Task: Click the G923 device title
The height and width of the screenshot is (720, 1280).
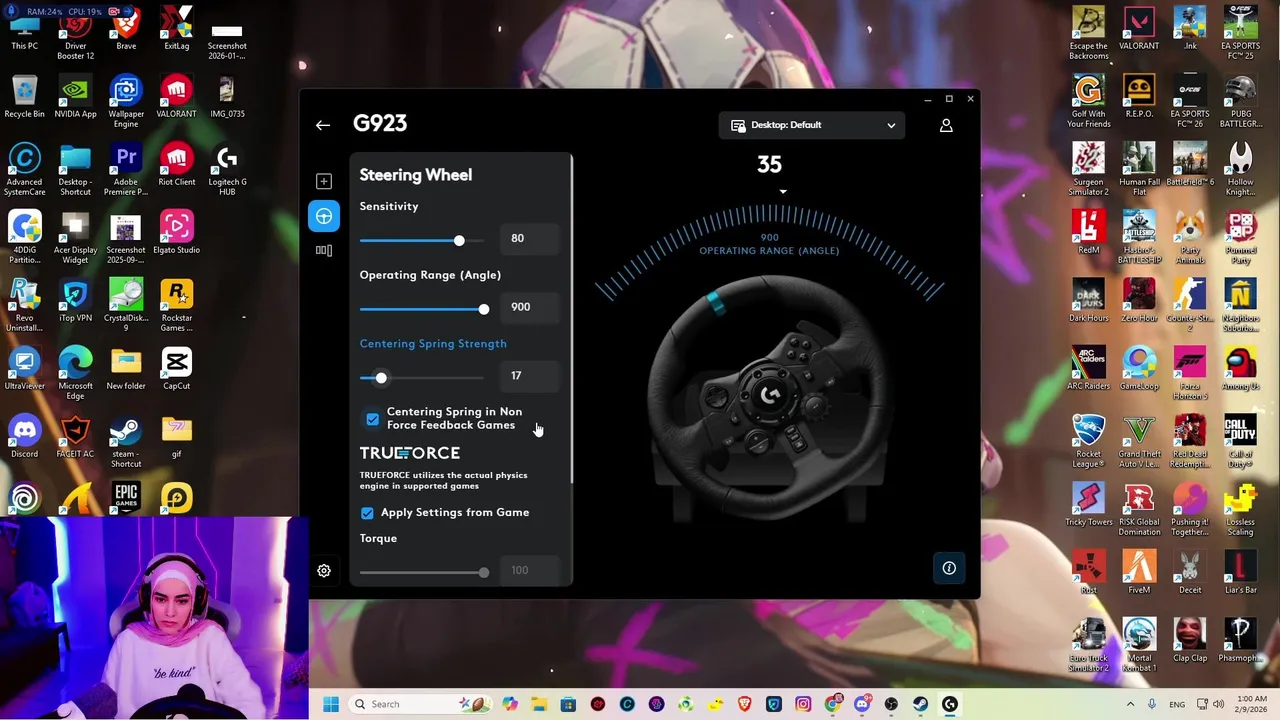Action: click(x=380, y=123)
